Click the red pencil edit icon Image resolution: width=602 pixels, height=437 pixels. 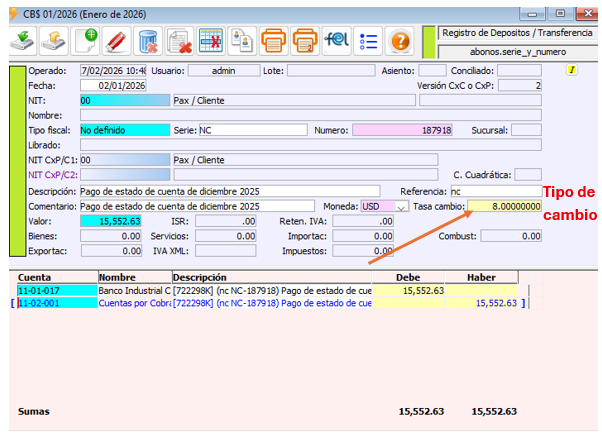click(x=118, y=41)
